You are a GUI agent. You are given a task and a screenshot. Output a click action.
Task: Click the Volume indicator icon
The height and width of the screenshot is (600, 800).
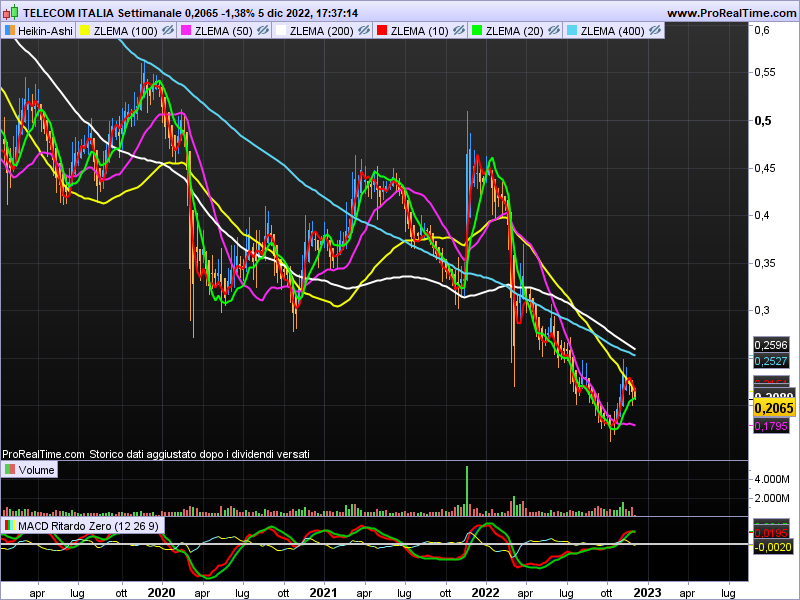point(9,469)
